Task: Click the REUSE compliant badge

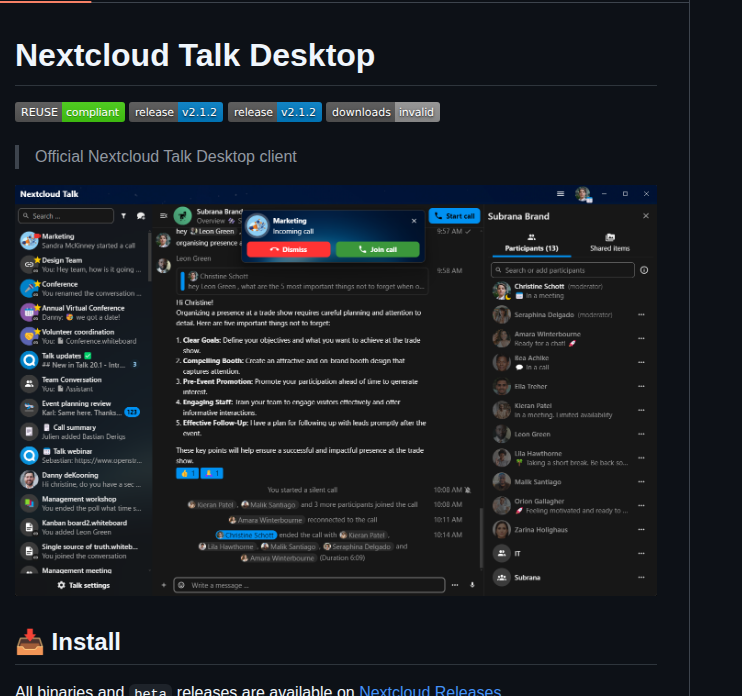Action: (x=70, y=112)
